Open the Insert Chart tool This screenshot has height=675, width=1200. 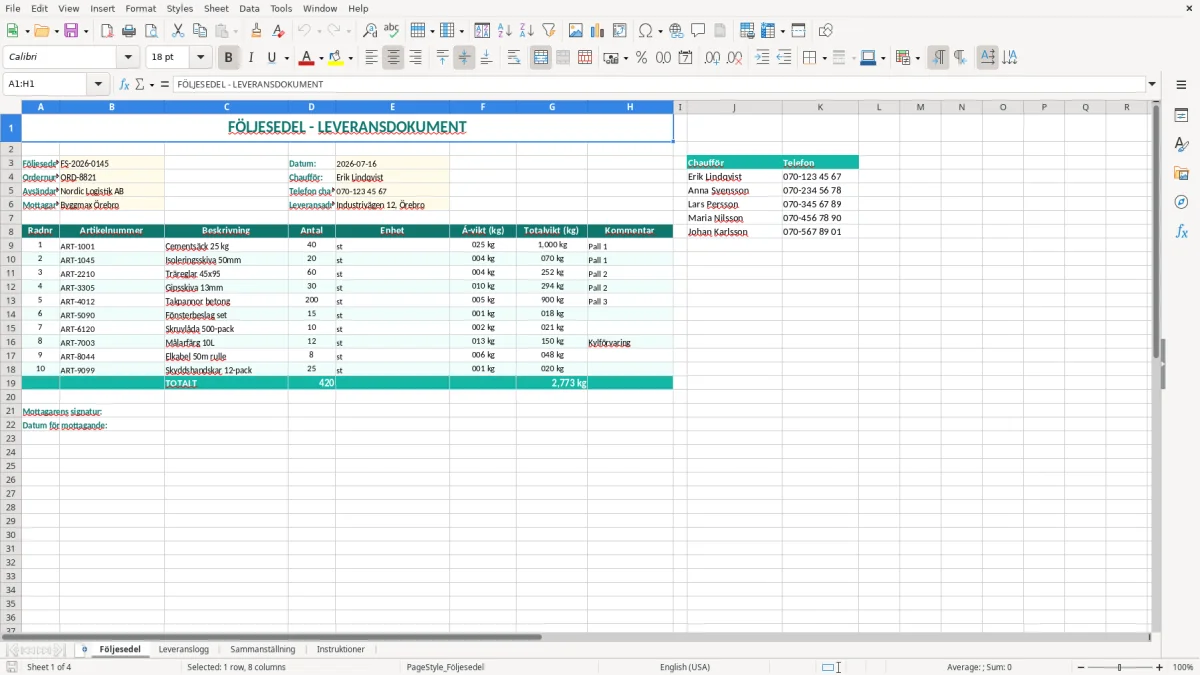point(598,31)
